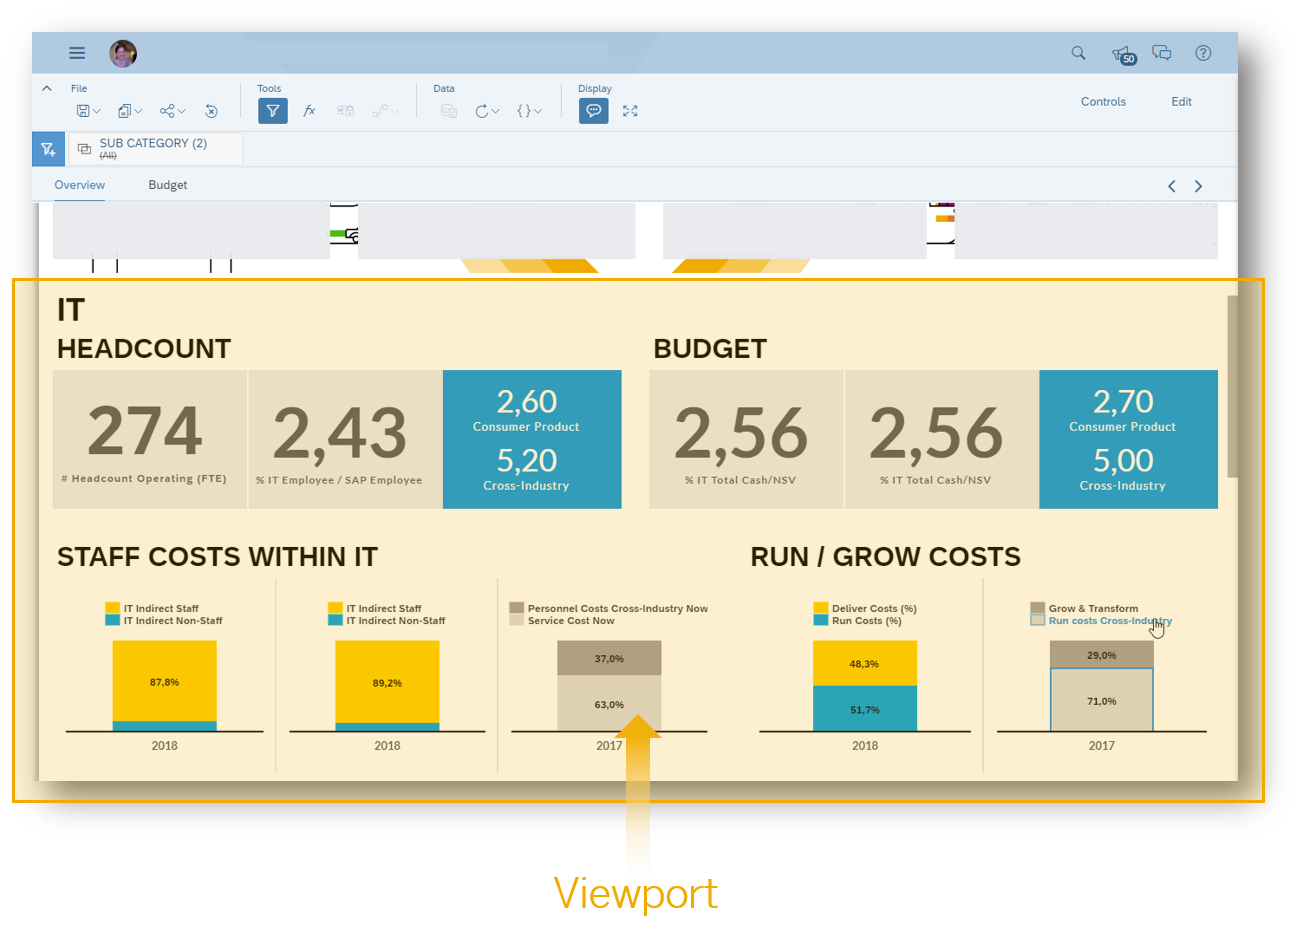Click the Edit button

1181,102
